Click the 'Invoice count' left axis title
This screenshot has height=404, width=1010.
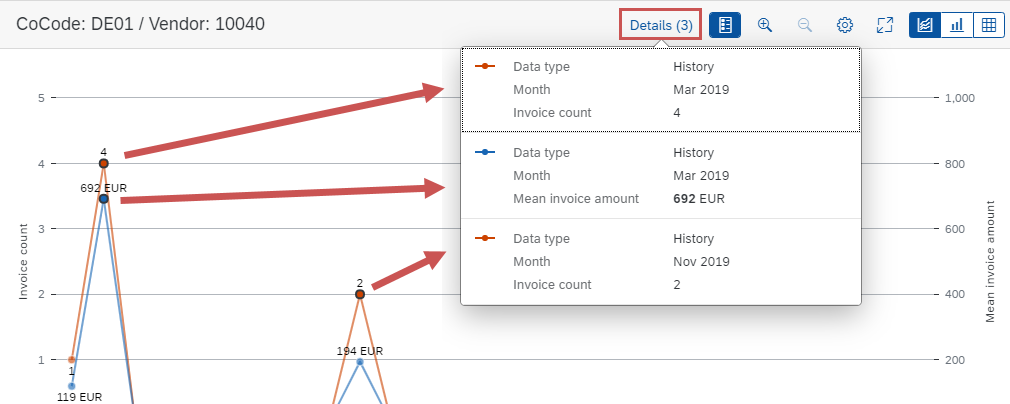tap(24, 262)
